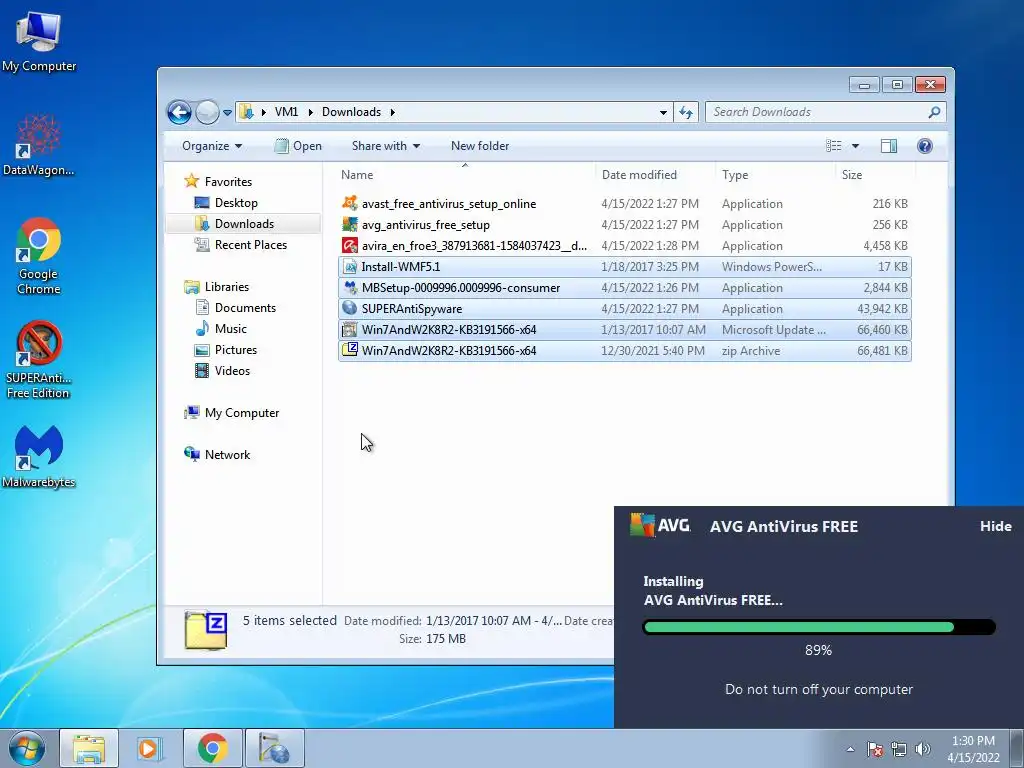
Task: Launch DataWagon desktop shortcut
Action: point(39,145)
